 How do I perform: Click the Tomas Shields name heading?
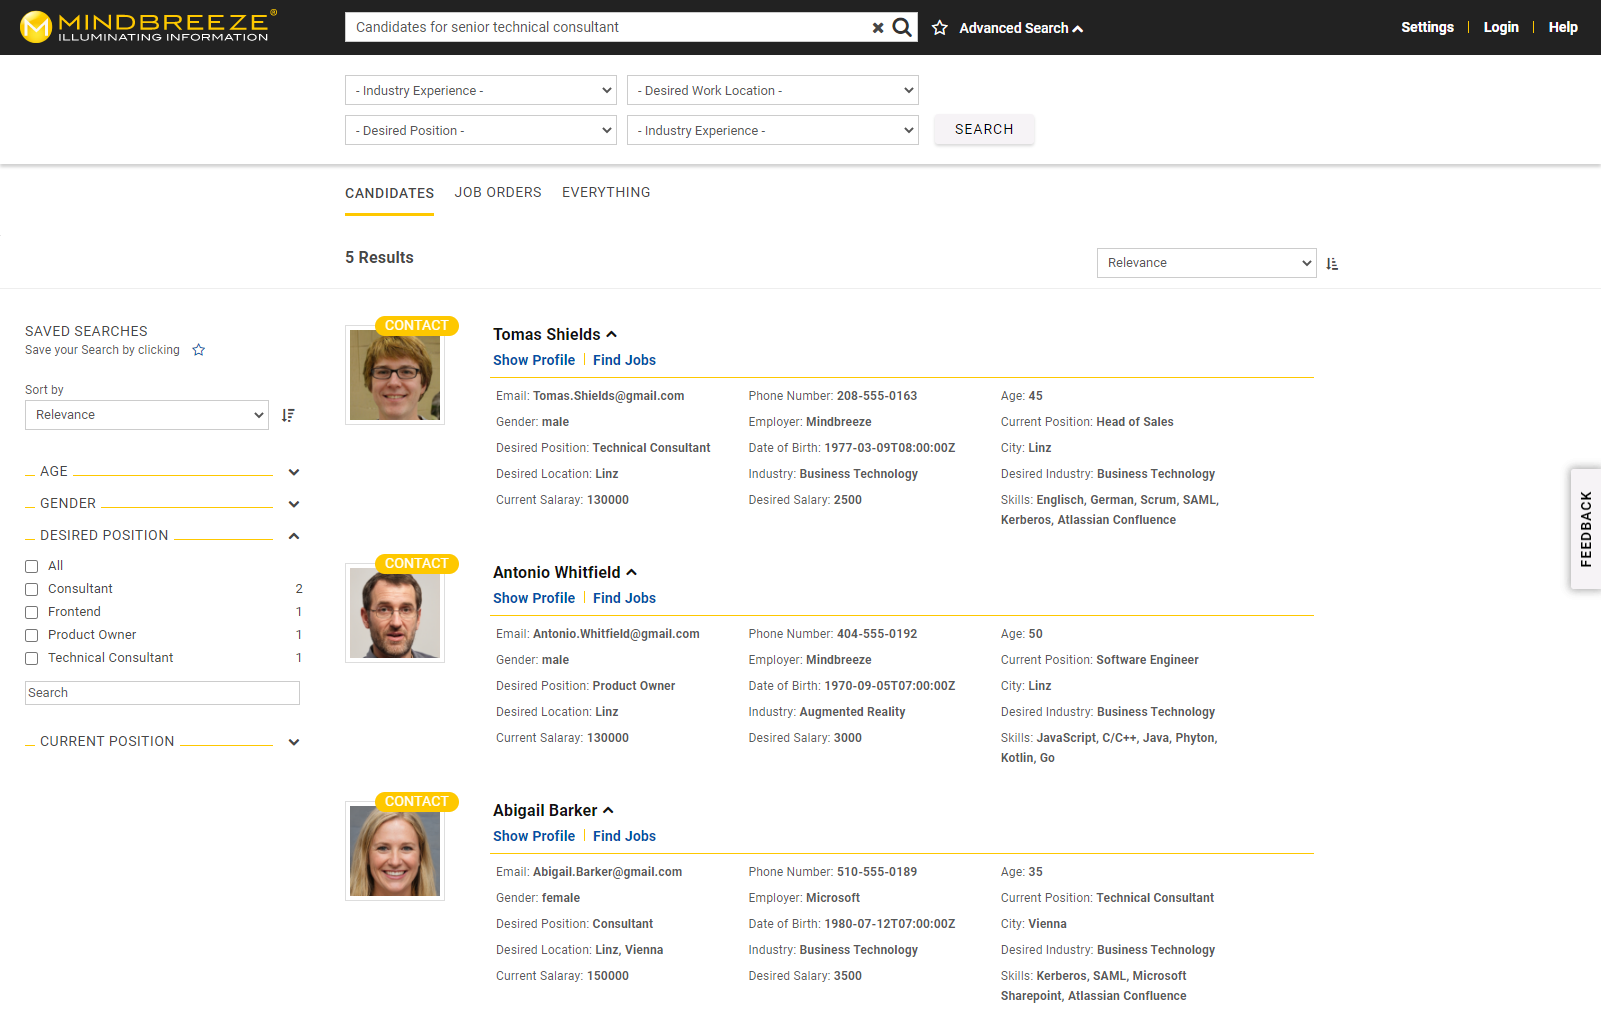click(x=547, y=334)
